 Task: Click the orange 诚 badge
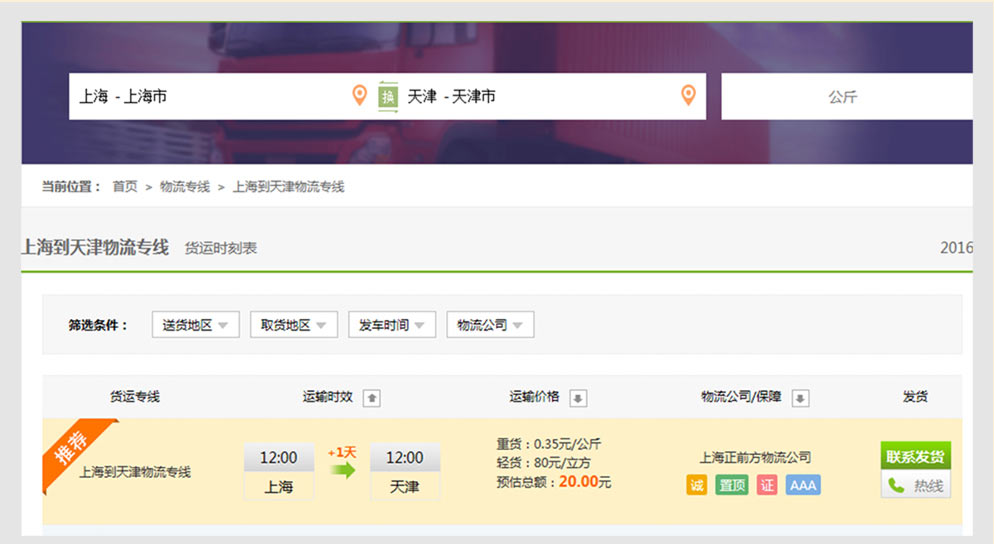pos(697,485)
